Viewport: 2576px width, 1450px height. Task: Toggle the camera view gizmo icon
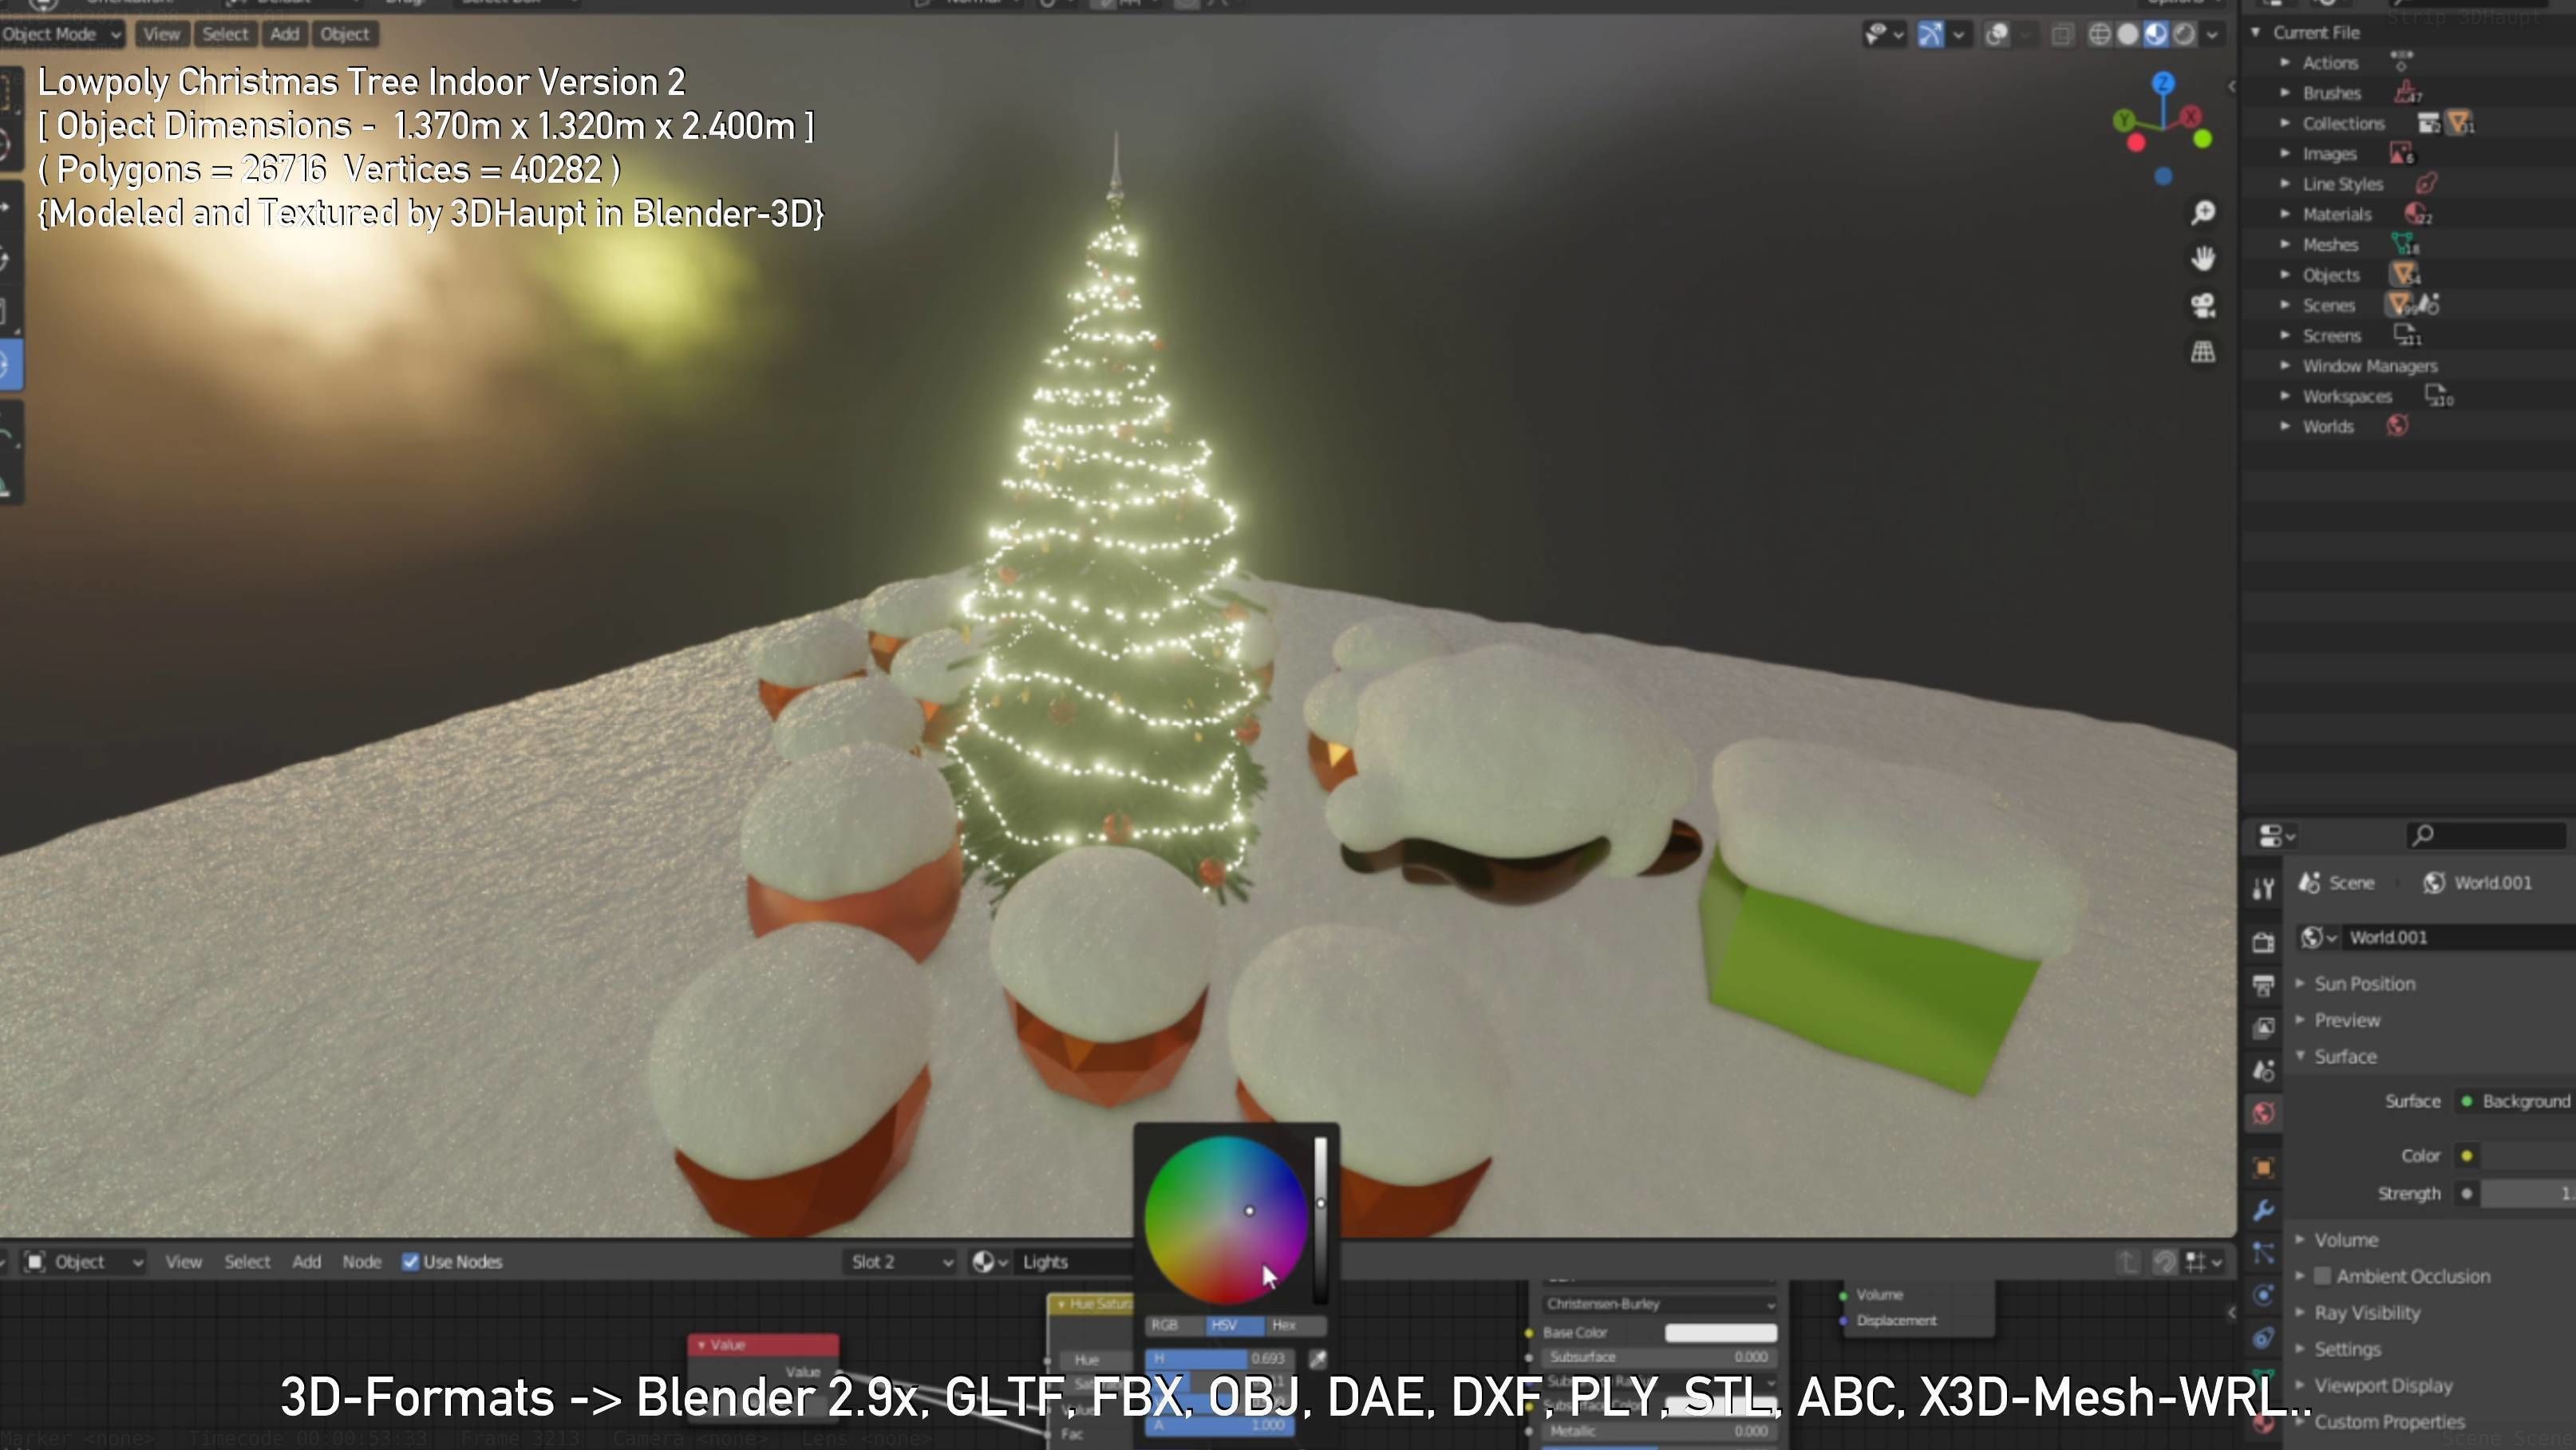(2203, 305)
